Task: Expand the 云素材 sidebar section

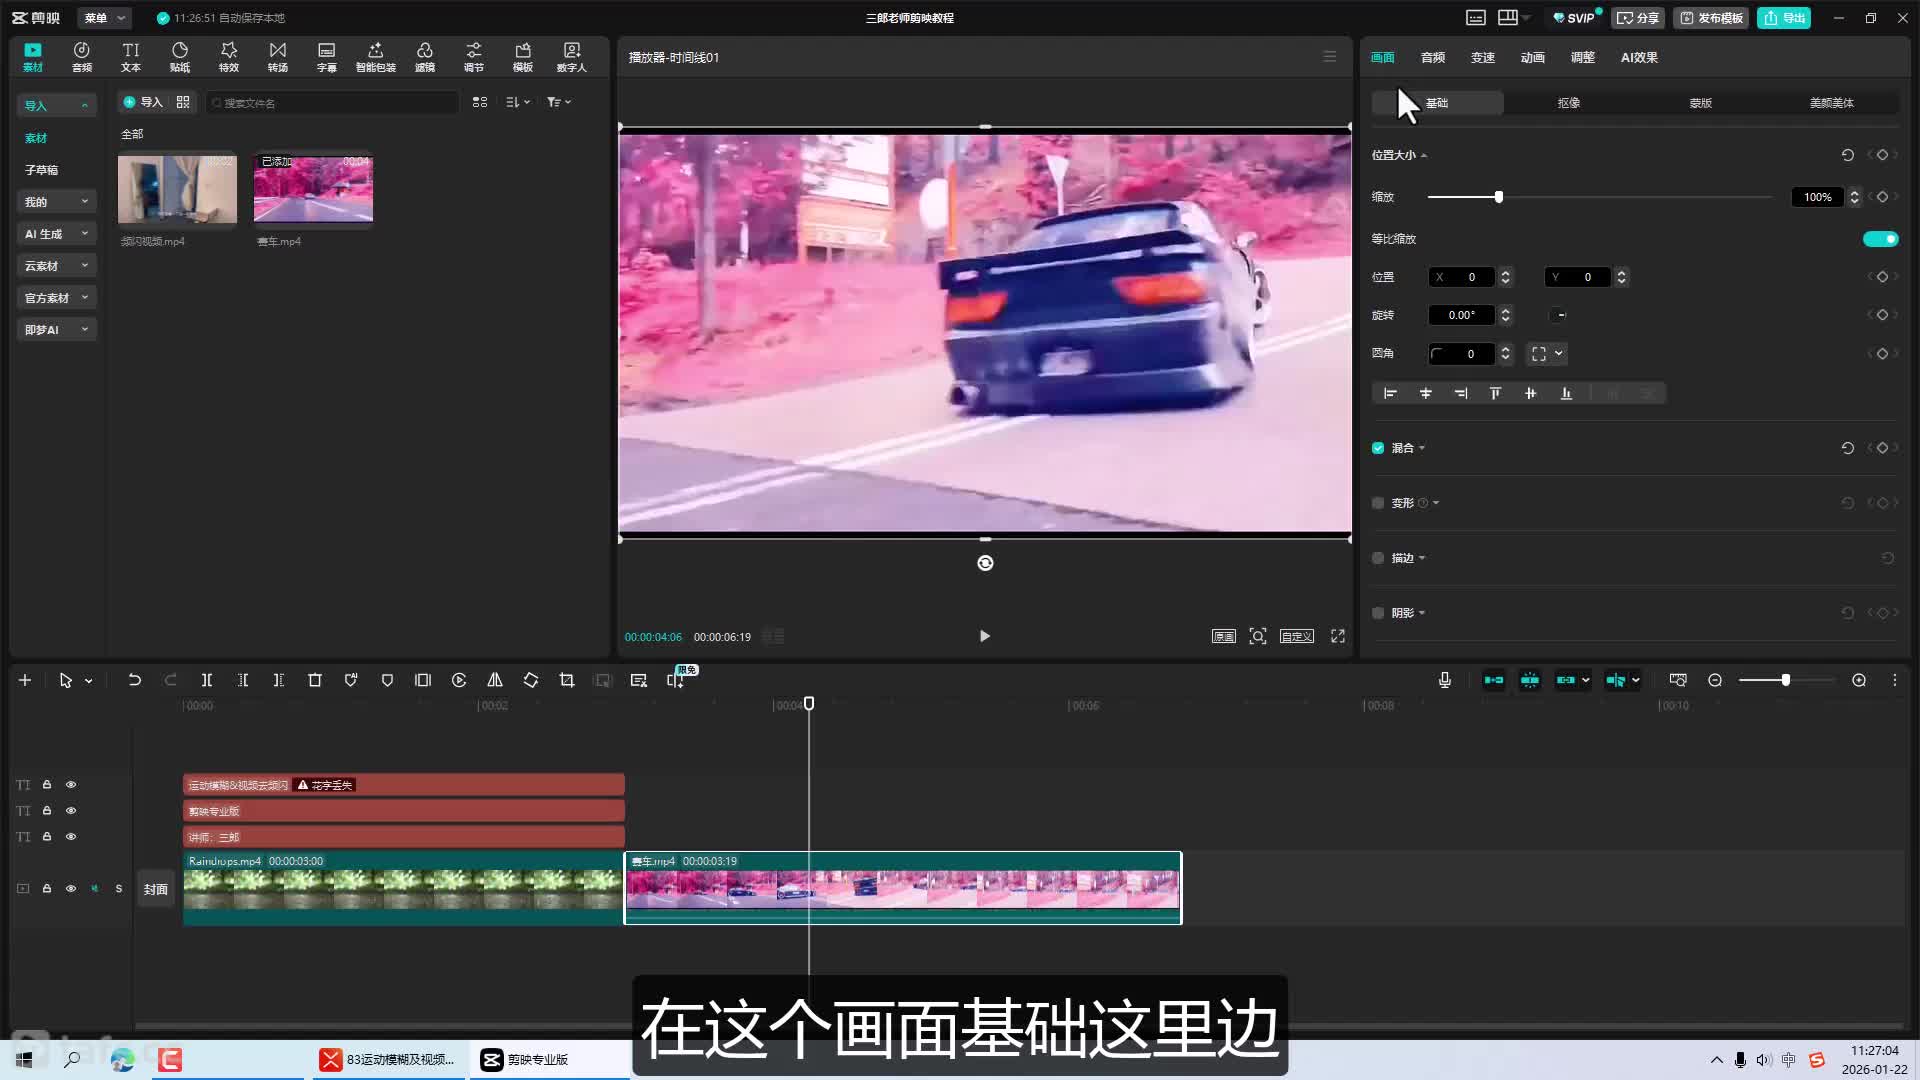Action: [x=56, y=266]
